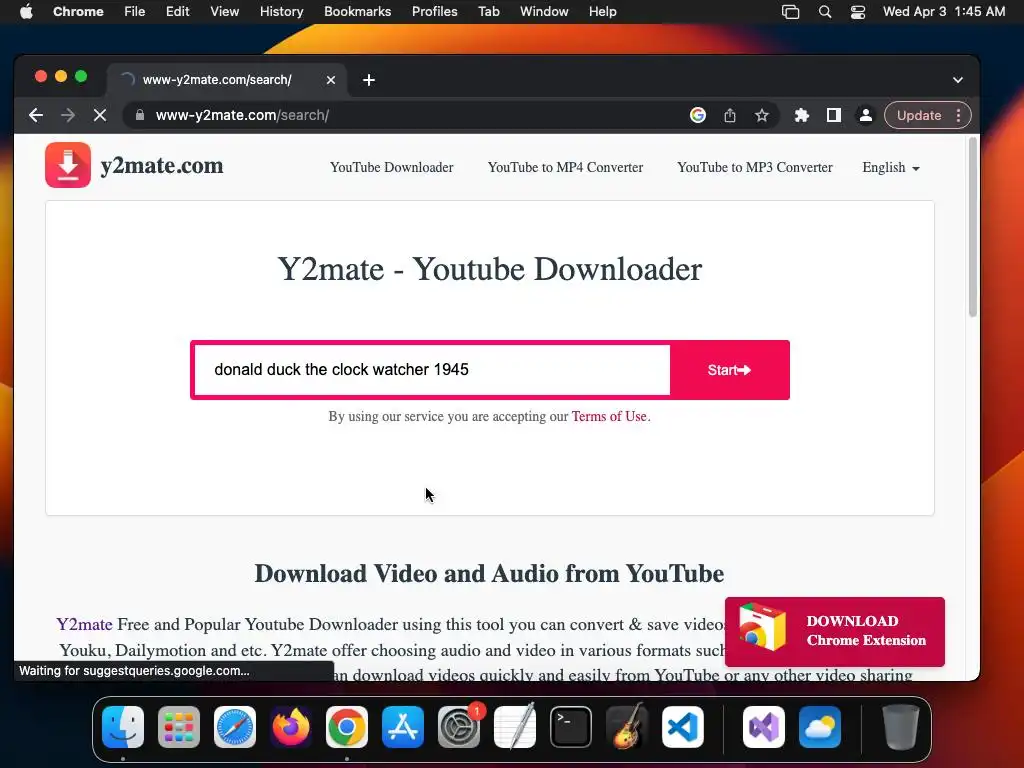This screenshot has width=1024, height=768.
Task: Click the Y2mate link in description paragraph
Action: coord(84,624)
